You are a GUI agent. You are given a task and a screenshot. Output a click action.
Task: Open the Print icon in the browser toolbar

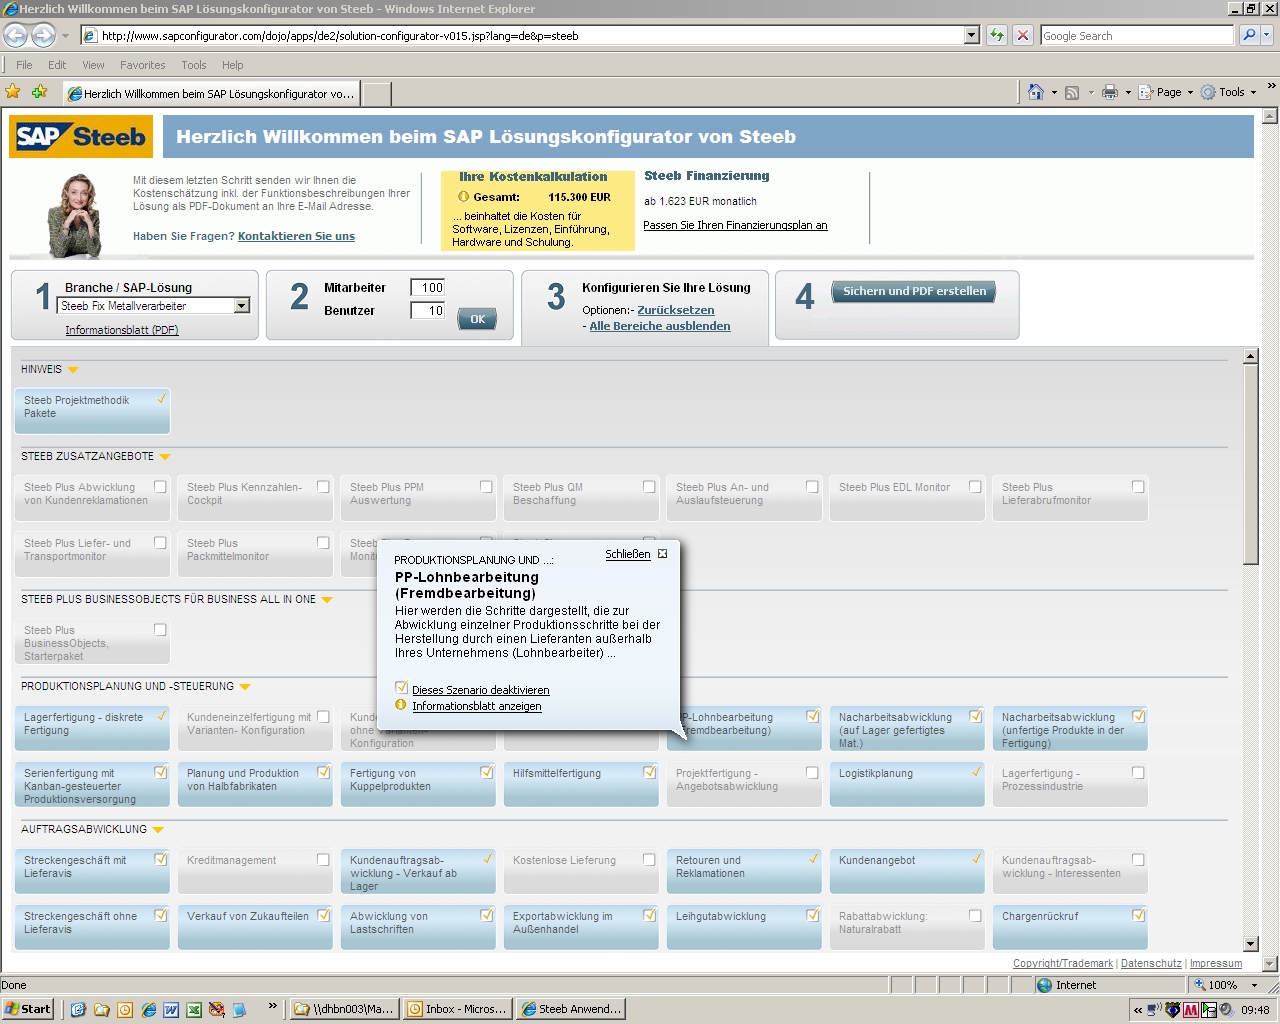click(1108, 91)
